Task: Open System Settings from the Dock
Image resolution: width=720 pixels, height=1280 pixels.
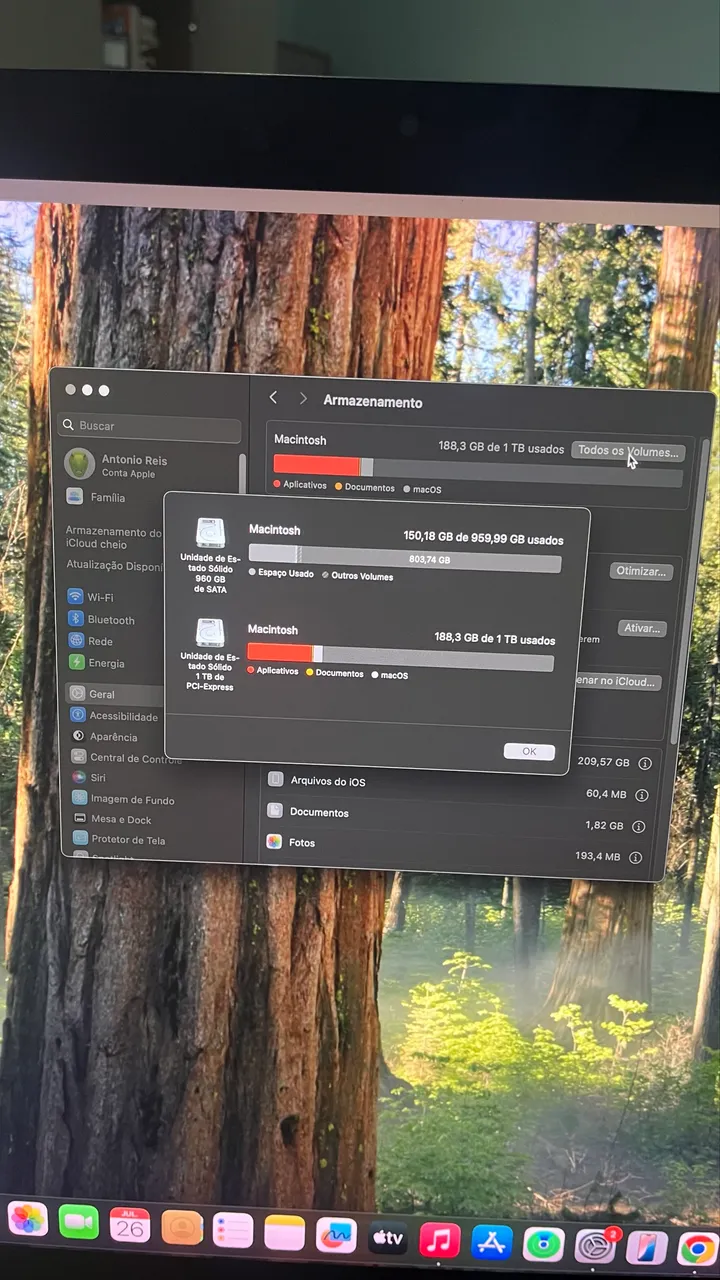Action: [x=596, y=1247]
